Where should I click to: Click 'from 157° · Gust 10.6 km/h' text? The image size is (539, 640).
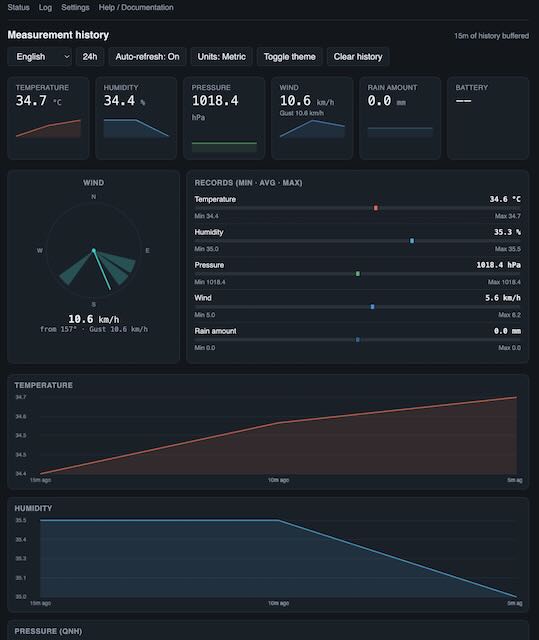94,329
